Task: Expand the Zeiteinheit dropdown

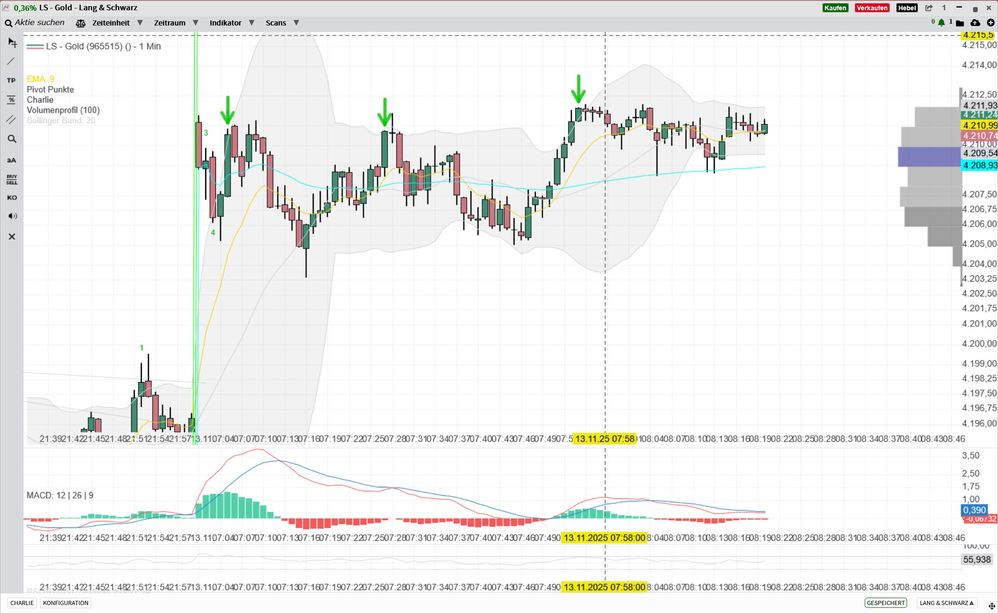Action: 116,22
